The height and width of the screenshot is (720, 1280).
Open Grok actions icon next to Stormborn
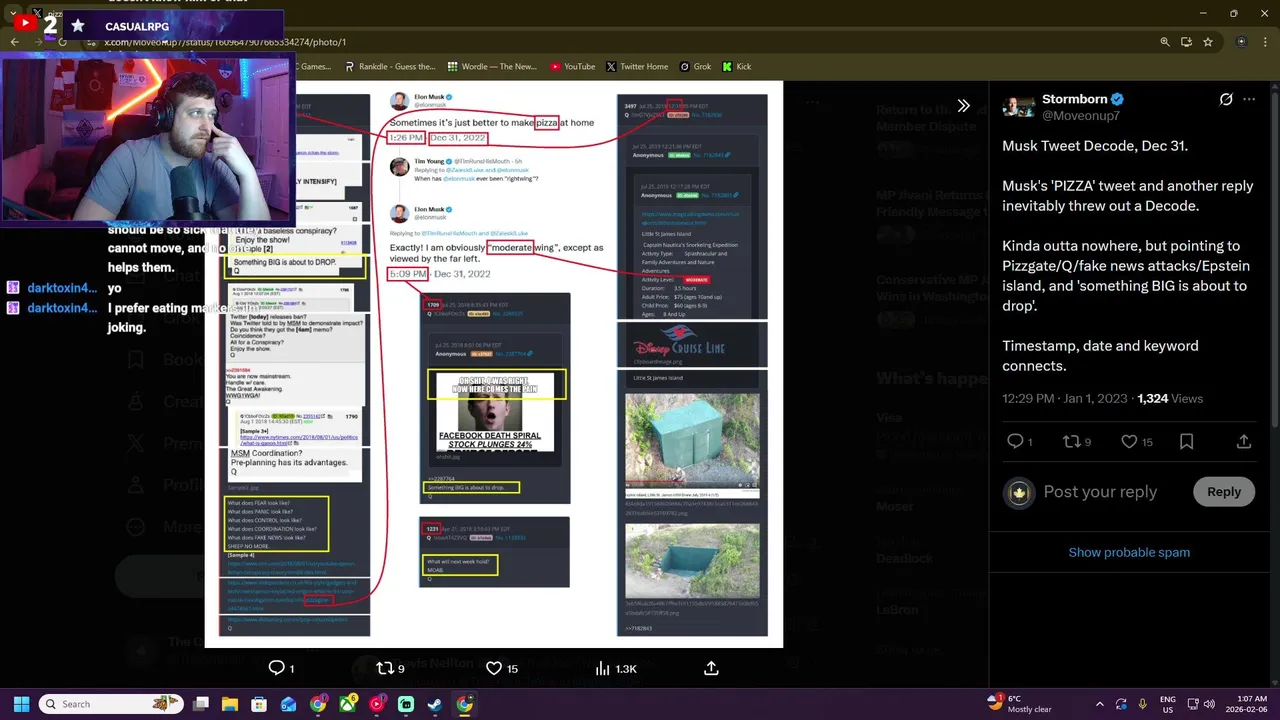pyautogui.click(x=1226, y=99)
